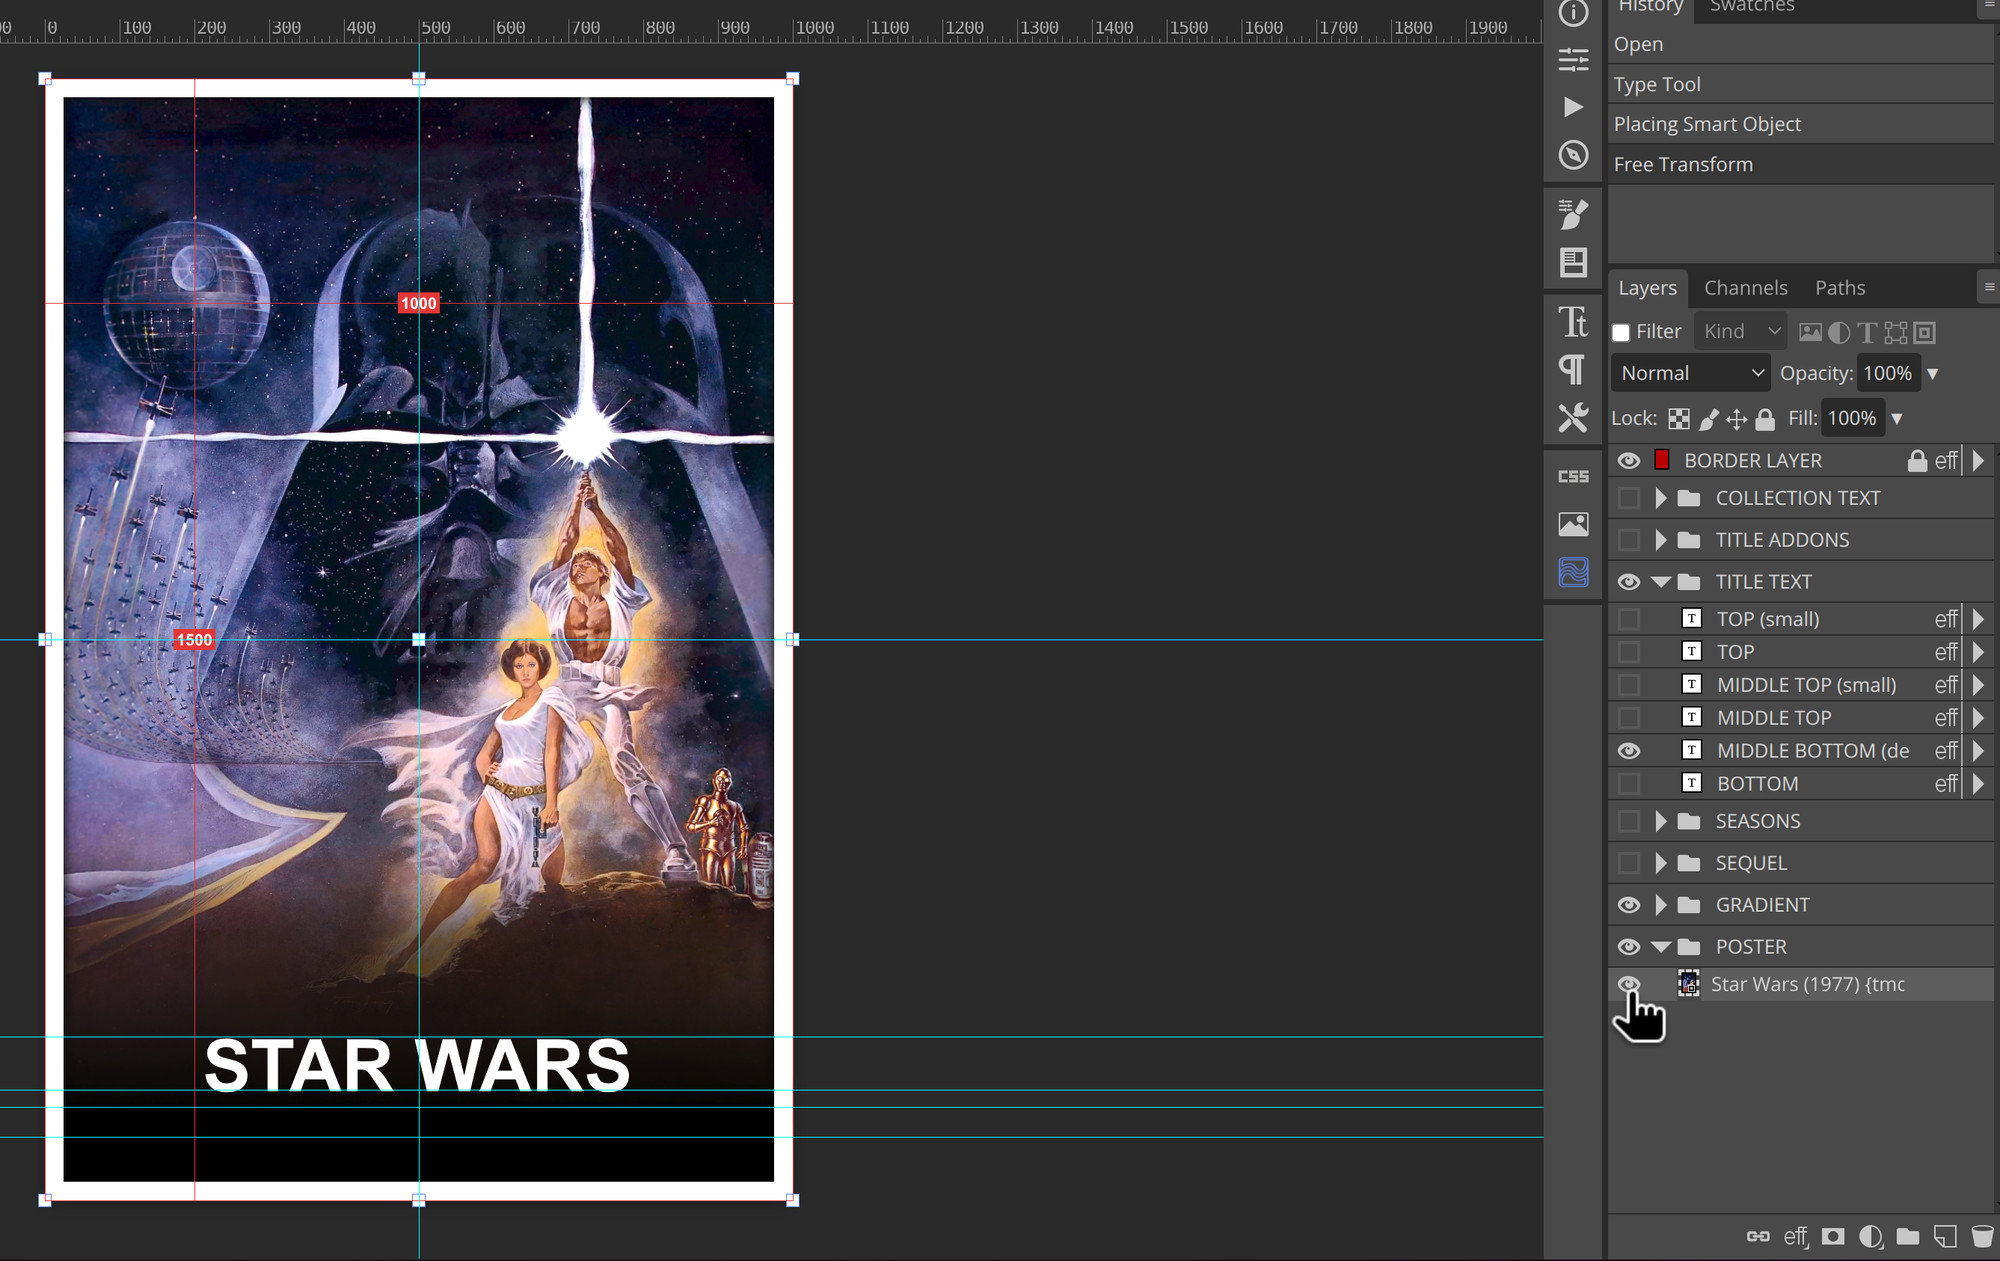This screenshot has height=1261, width=2000.
Task: Open the blue wave panel icon
Action: (x=1573, y=572)
